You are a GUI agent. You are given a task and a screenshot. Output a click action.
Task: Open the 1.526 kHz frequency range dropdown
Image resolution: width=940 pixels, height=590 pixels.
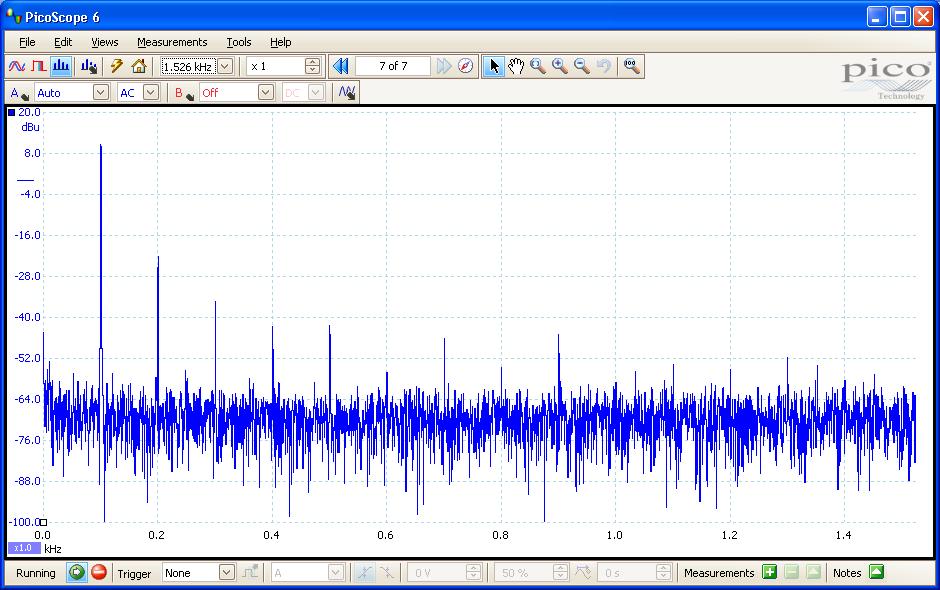225,67
